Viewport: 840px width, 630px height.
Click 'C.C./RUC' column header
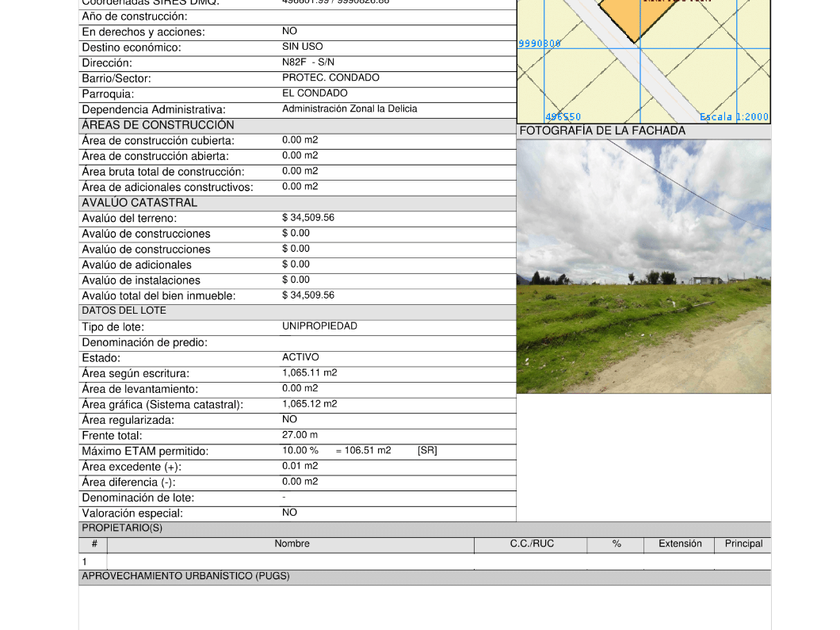click(x=531, y=544)
